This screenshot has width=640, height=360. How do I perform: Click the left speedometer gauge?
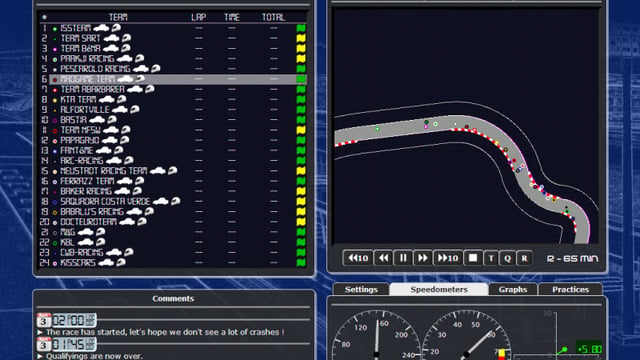point(376,336)
